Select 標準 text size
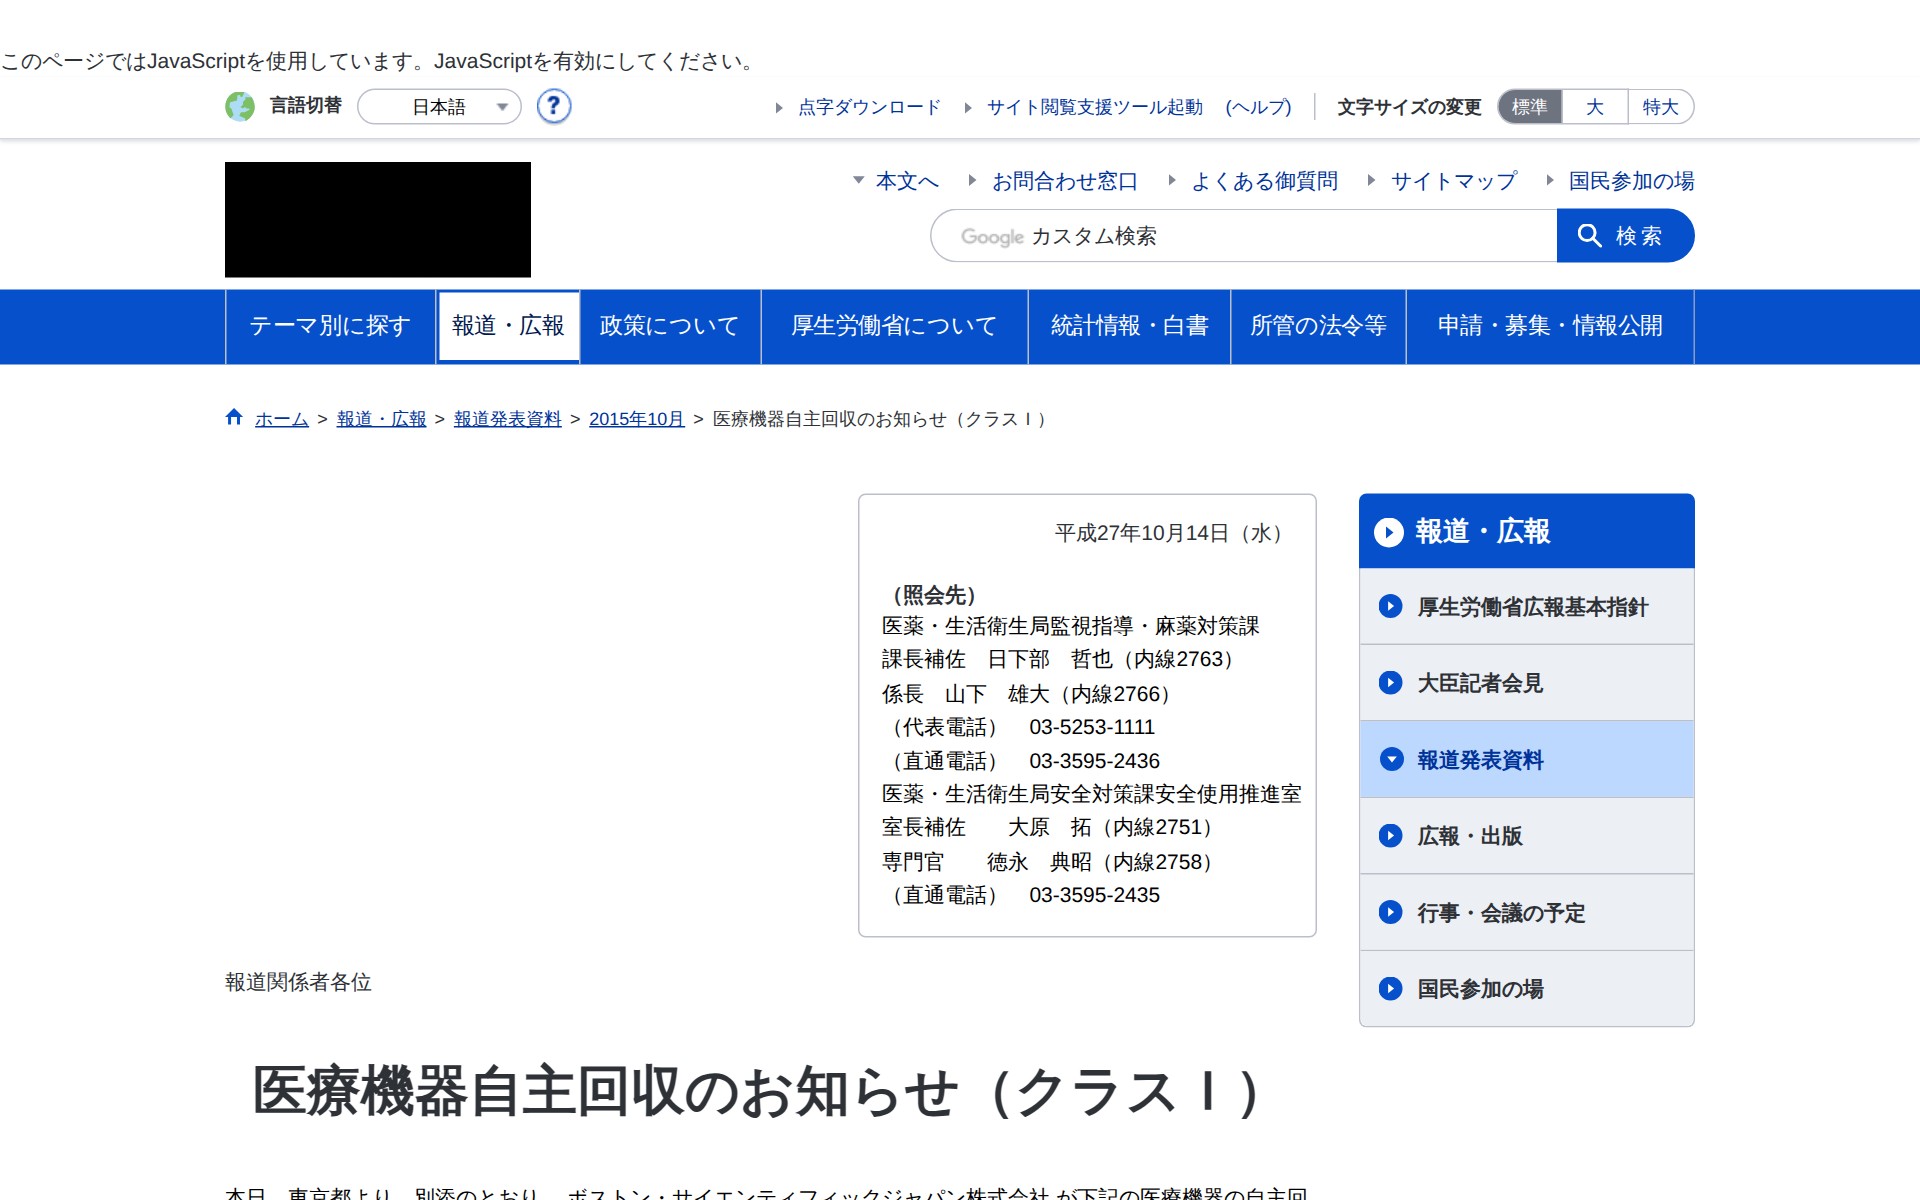The height and width of the screenshot is (1200, 1920). [x=1528, y=107]
